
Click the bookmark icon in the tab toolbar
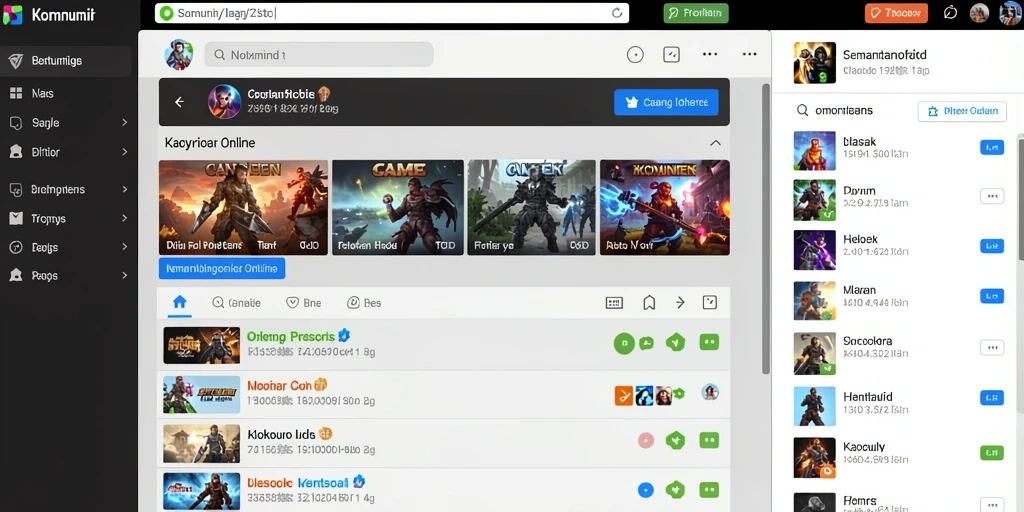coord(649,302)
